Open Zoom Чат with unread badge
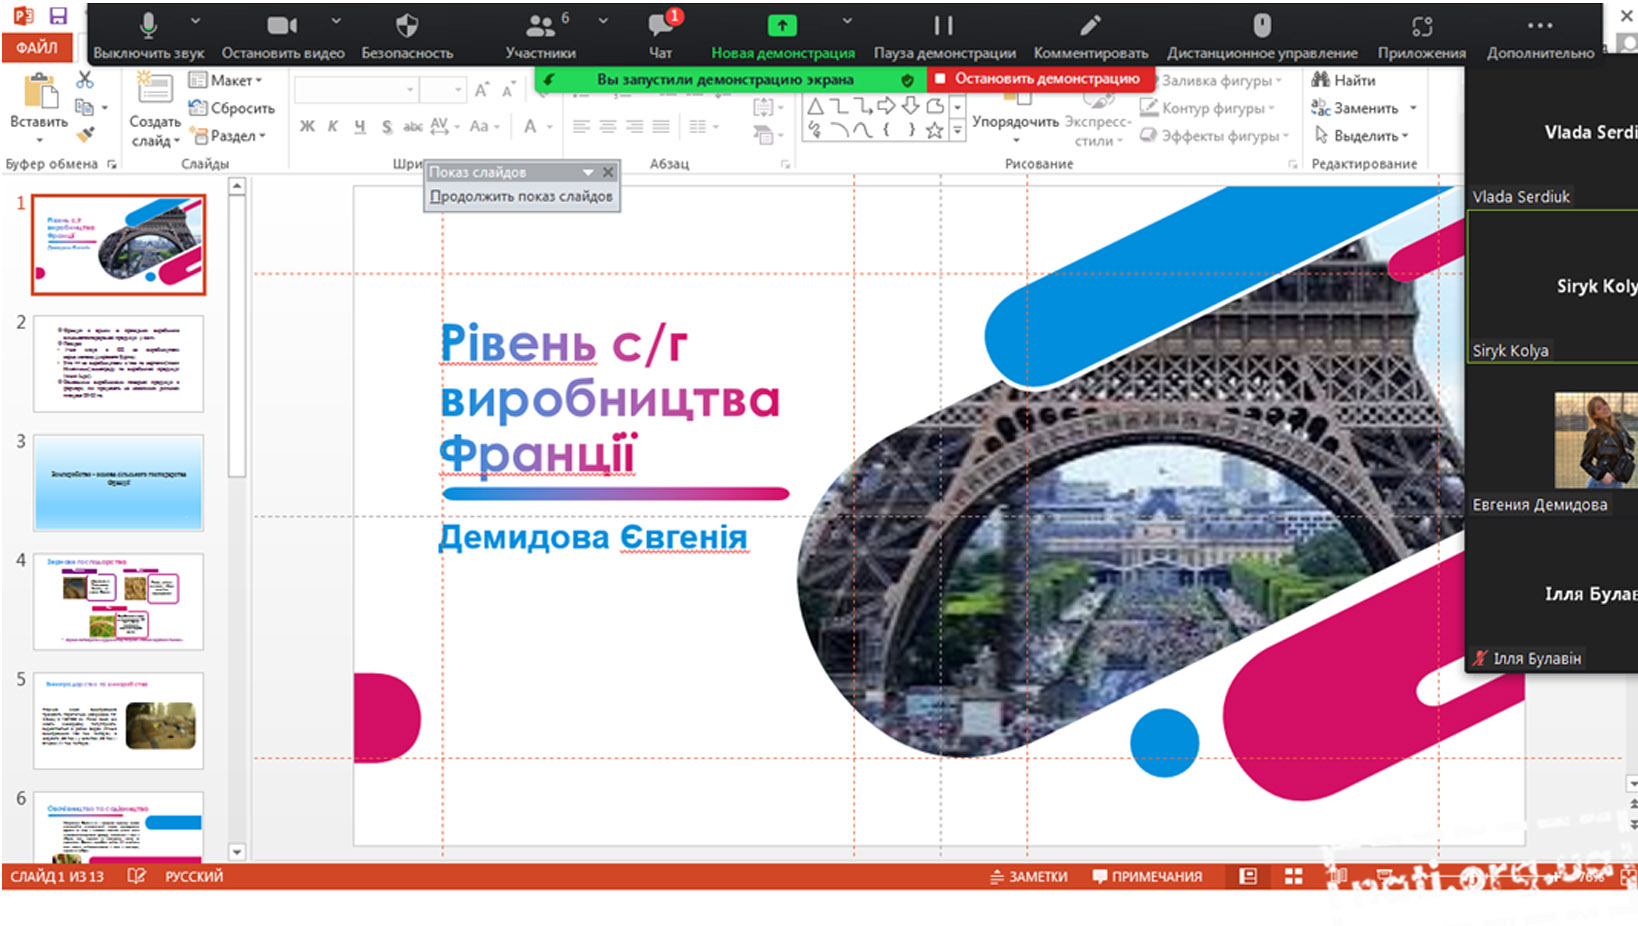The image size is (1638, 926). 661,36
